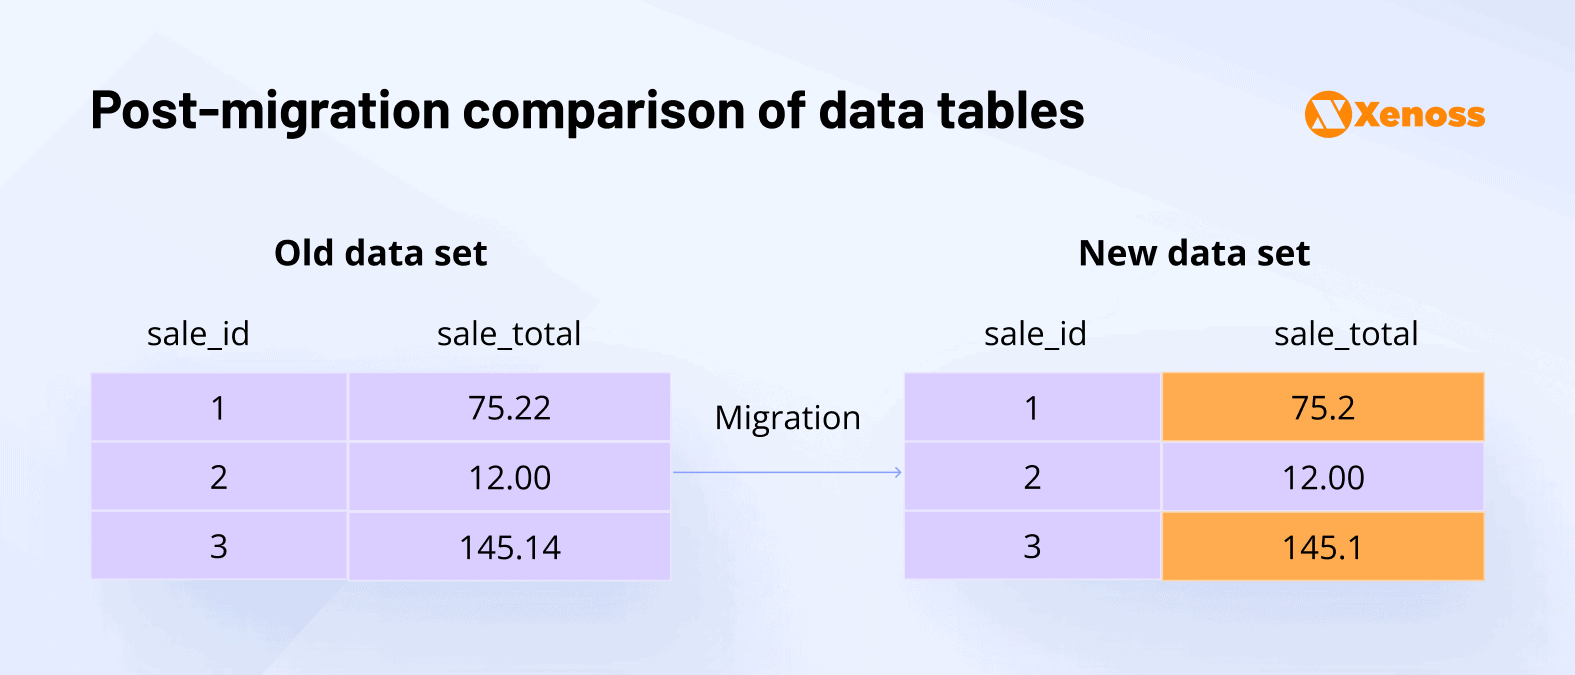Click the 12.00 cell in old data set

pos(509,477)
